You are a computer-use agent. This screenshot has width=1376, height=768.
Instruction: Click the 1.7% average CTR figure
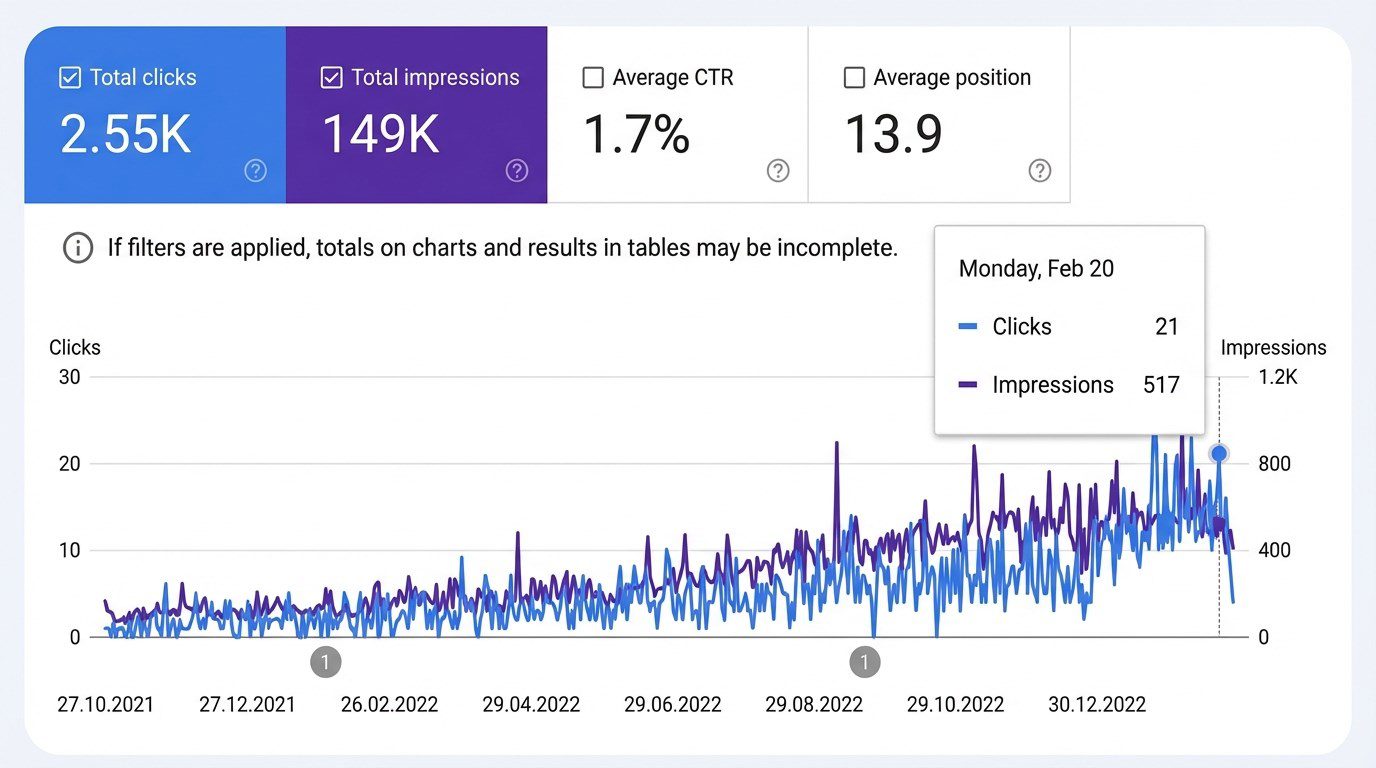click(636, 134)
